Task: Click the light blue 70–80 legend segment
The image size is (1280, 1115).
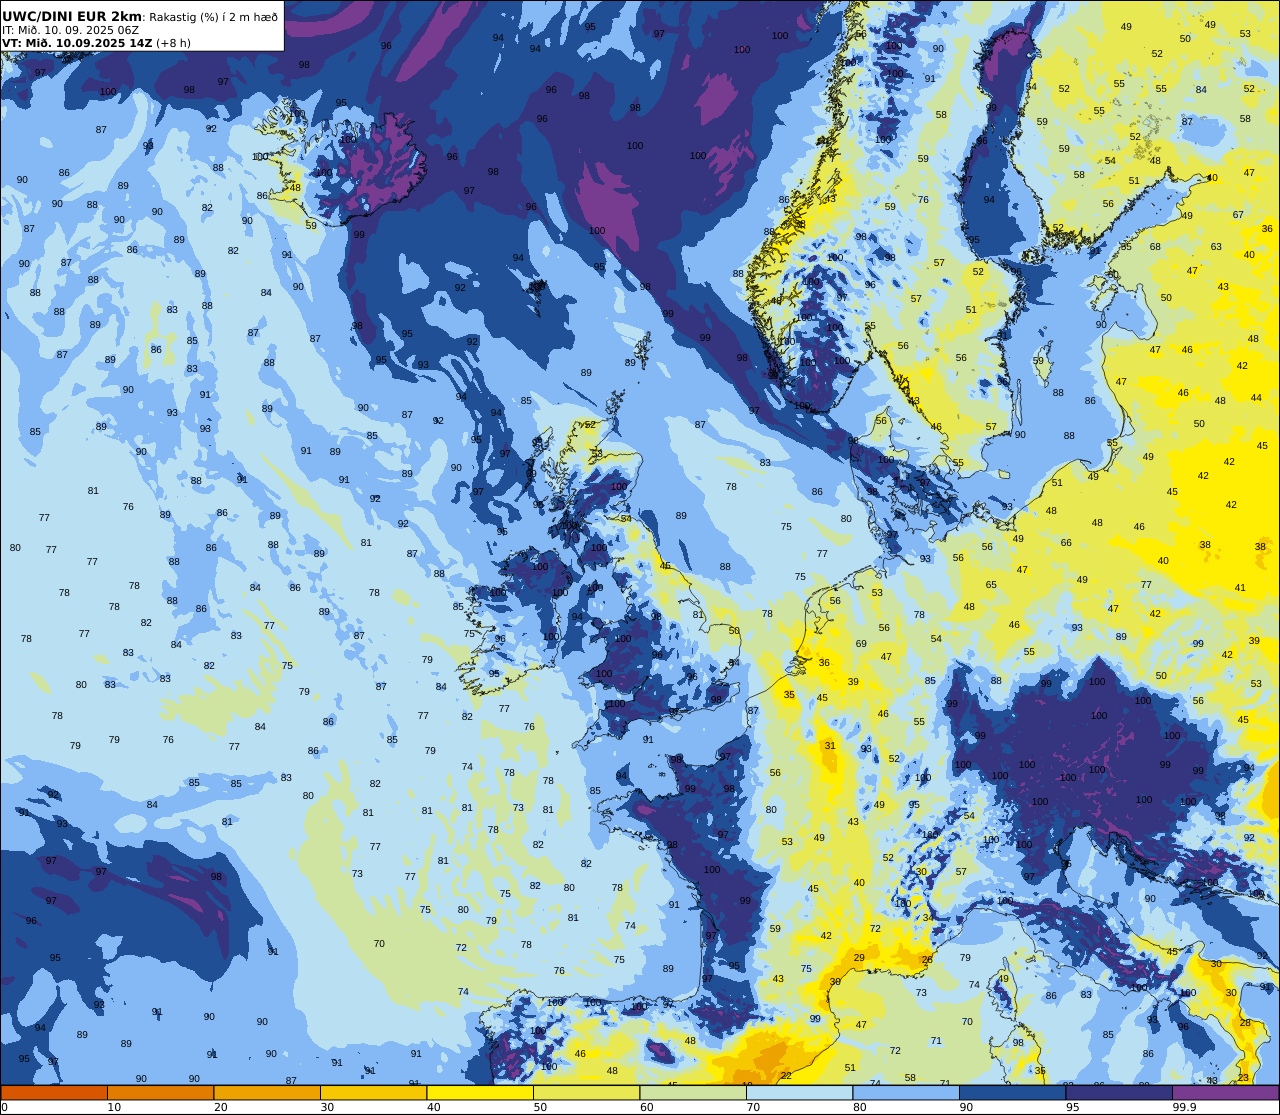Action: [x=799, y=1093]
